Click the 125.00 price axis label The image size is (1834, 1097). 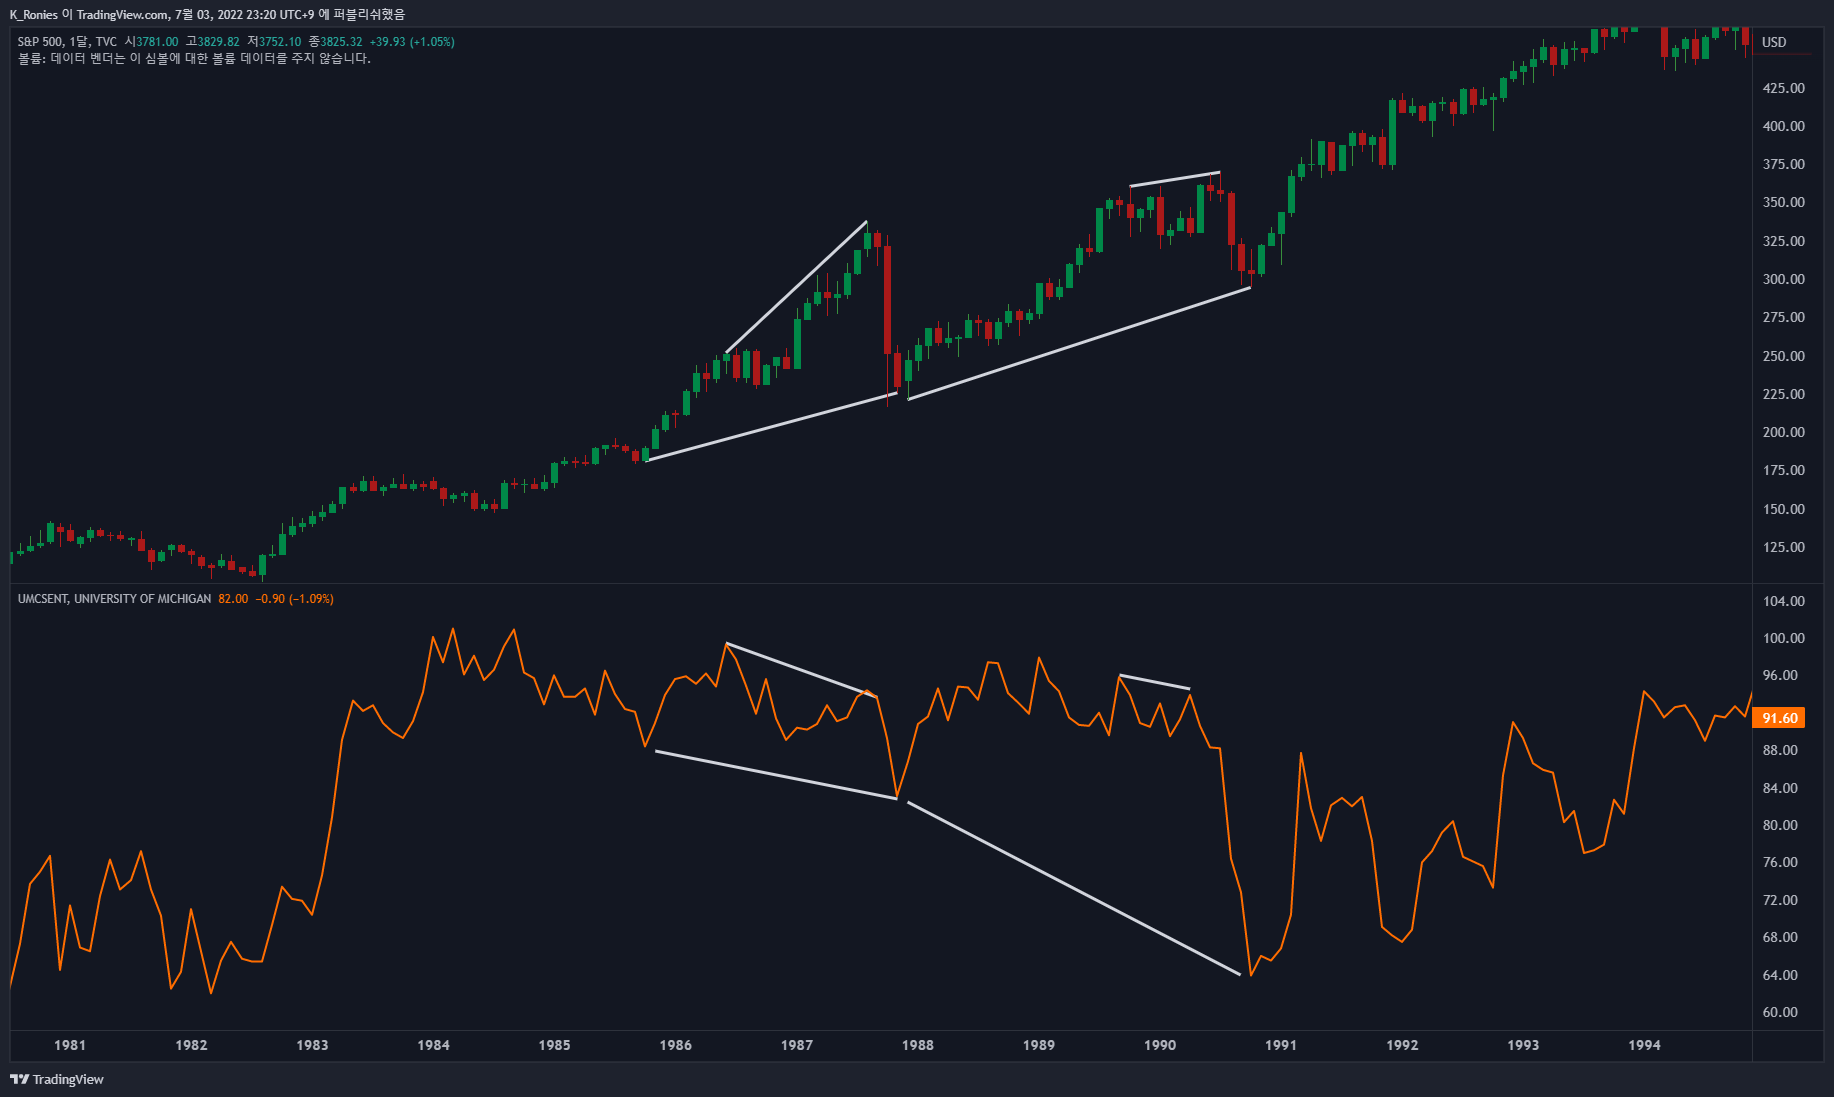1783,547
